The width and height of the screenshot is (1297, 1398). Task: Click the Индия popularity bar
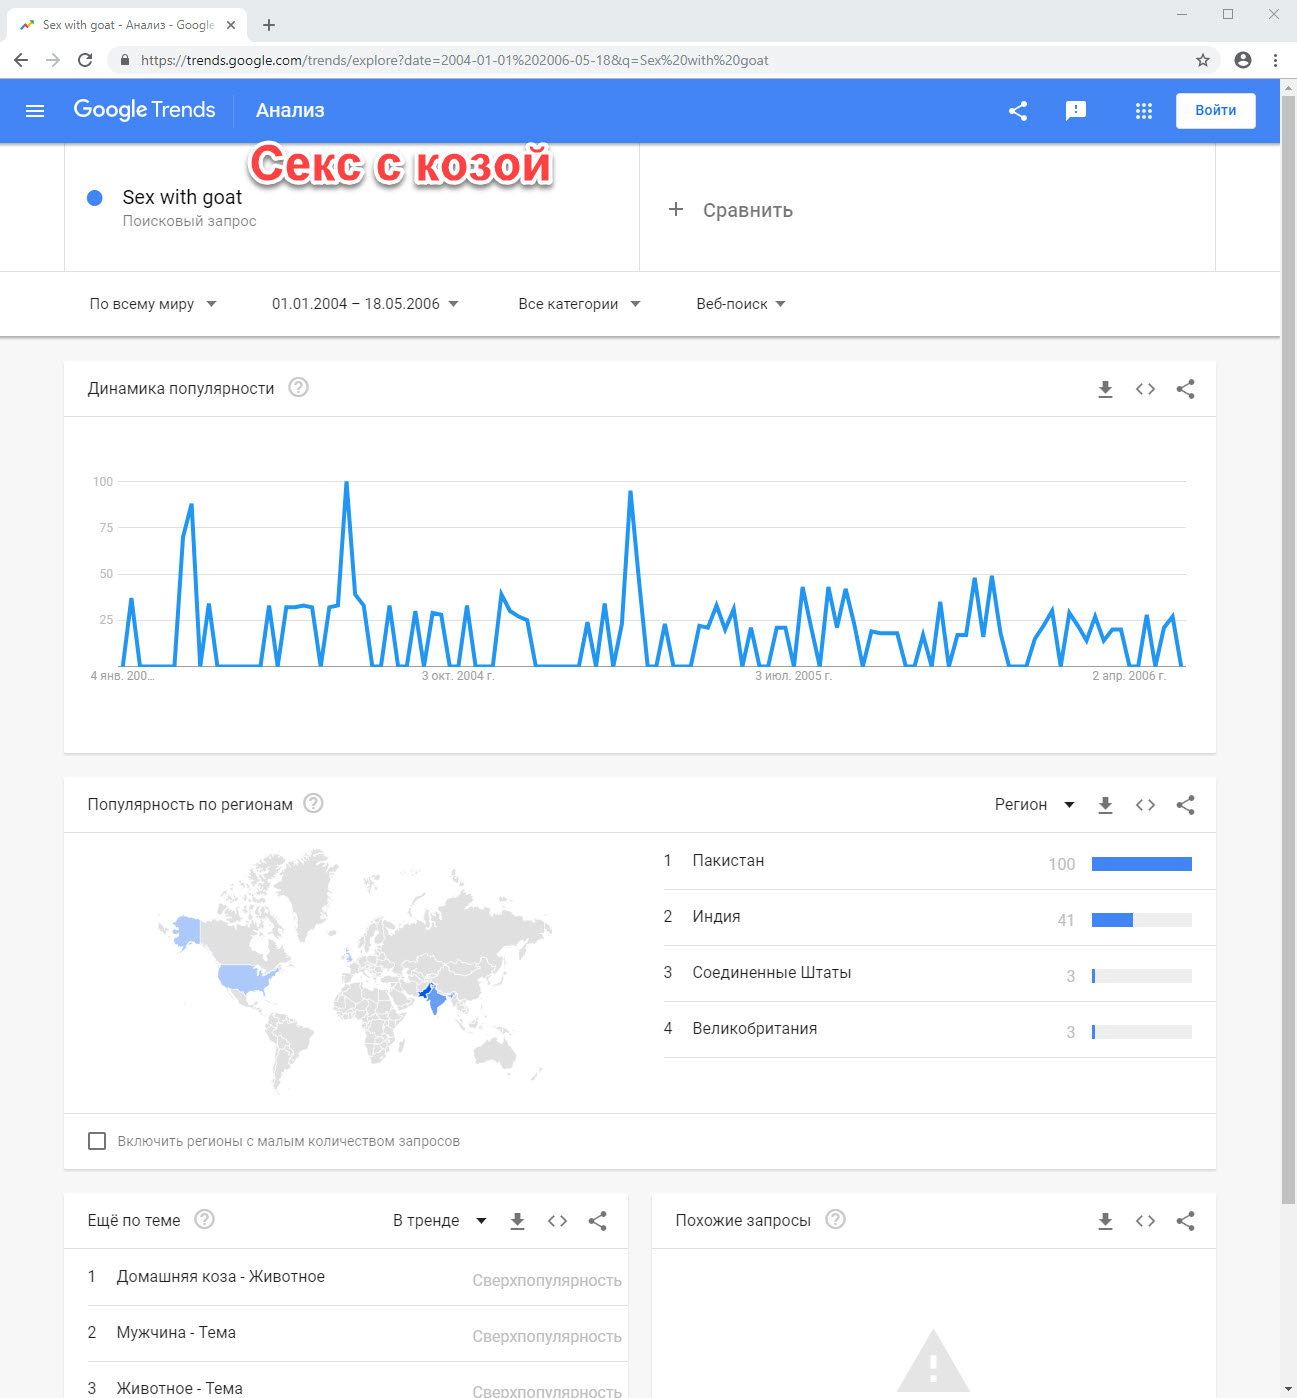(1142, 920)
